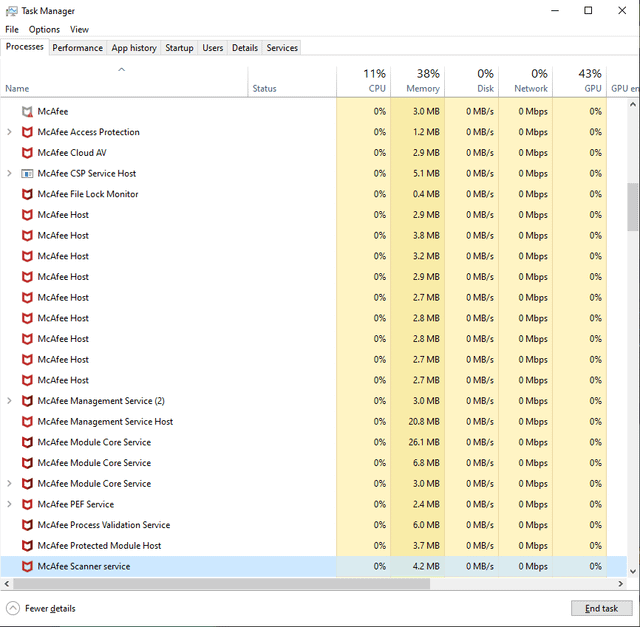Select McAfee File Lock Monitor process name
The height and width of the screenshot is (627, 640).
88,194
